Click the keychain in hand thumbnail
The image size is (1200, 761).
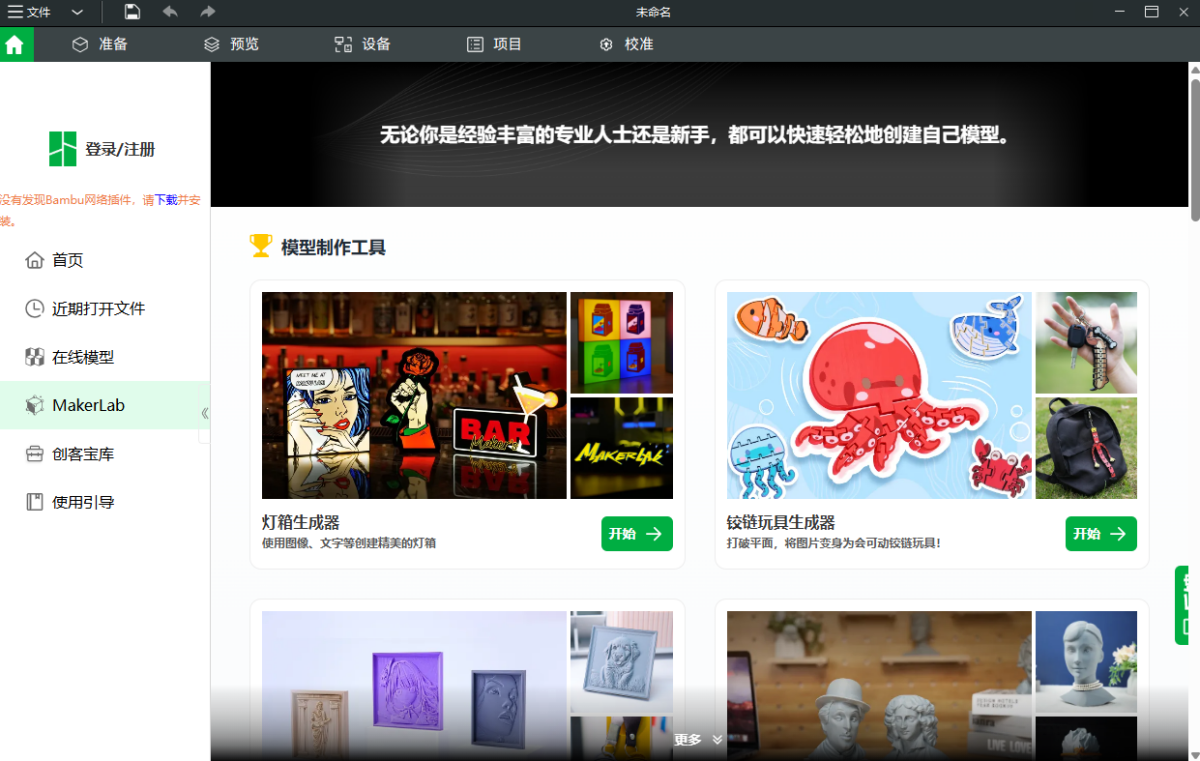pos(1086,343)
